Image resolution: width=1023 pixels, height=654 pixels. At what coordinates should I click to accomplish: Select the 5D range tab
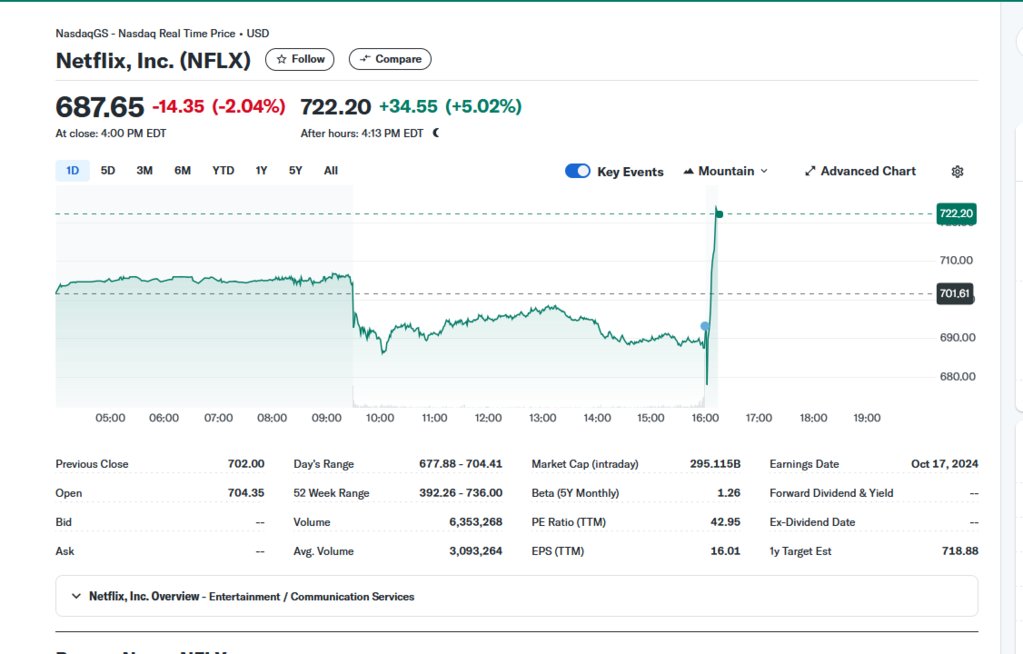[x=108, y=171]
